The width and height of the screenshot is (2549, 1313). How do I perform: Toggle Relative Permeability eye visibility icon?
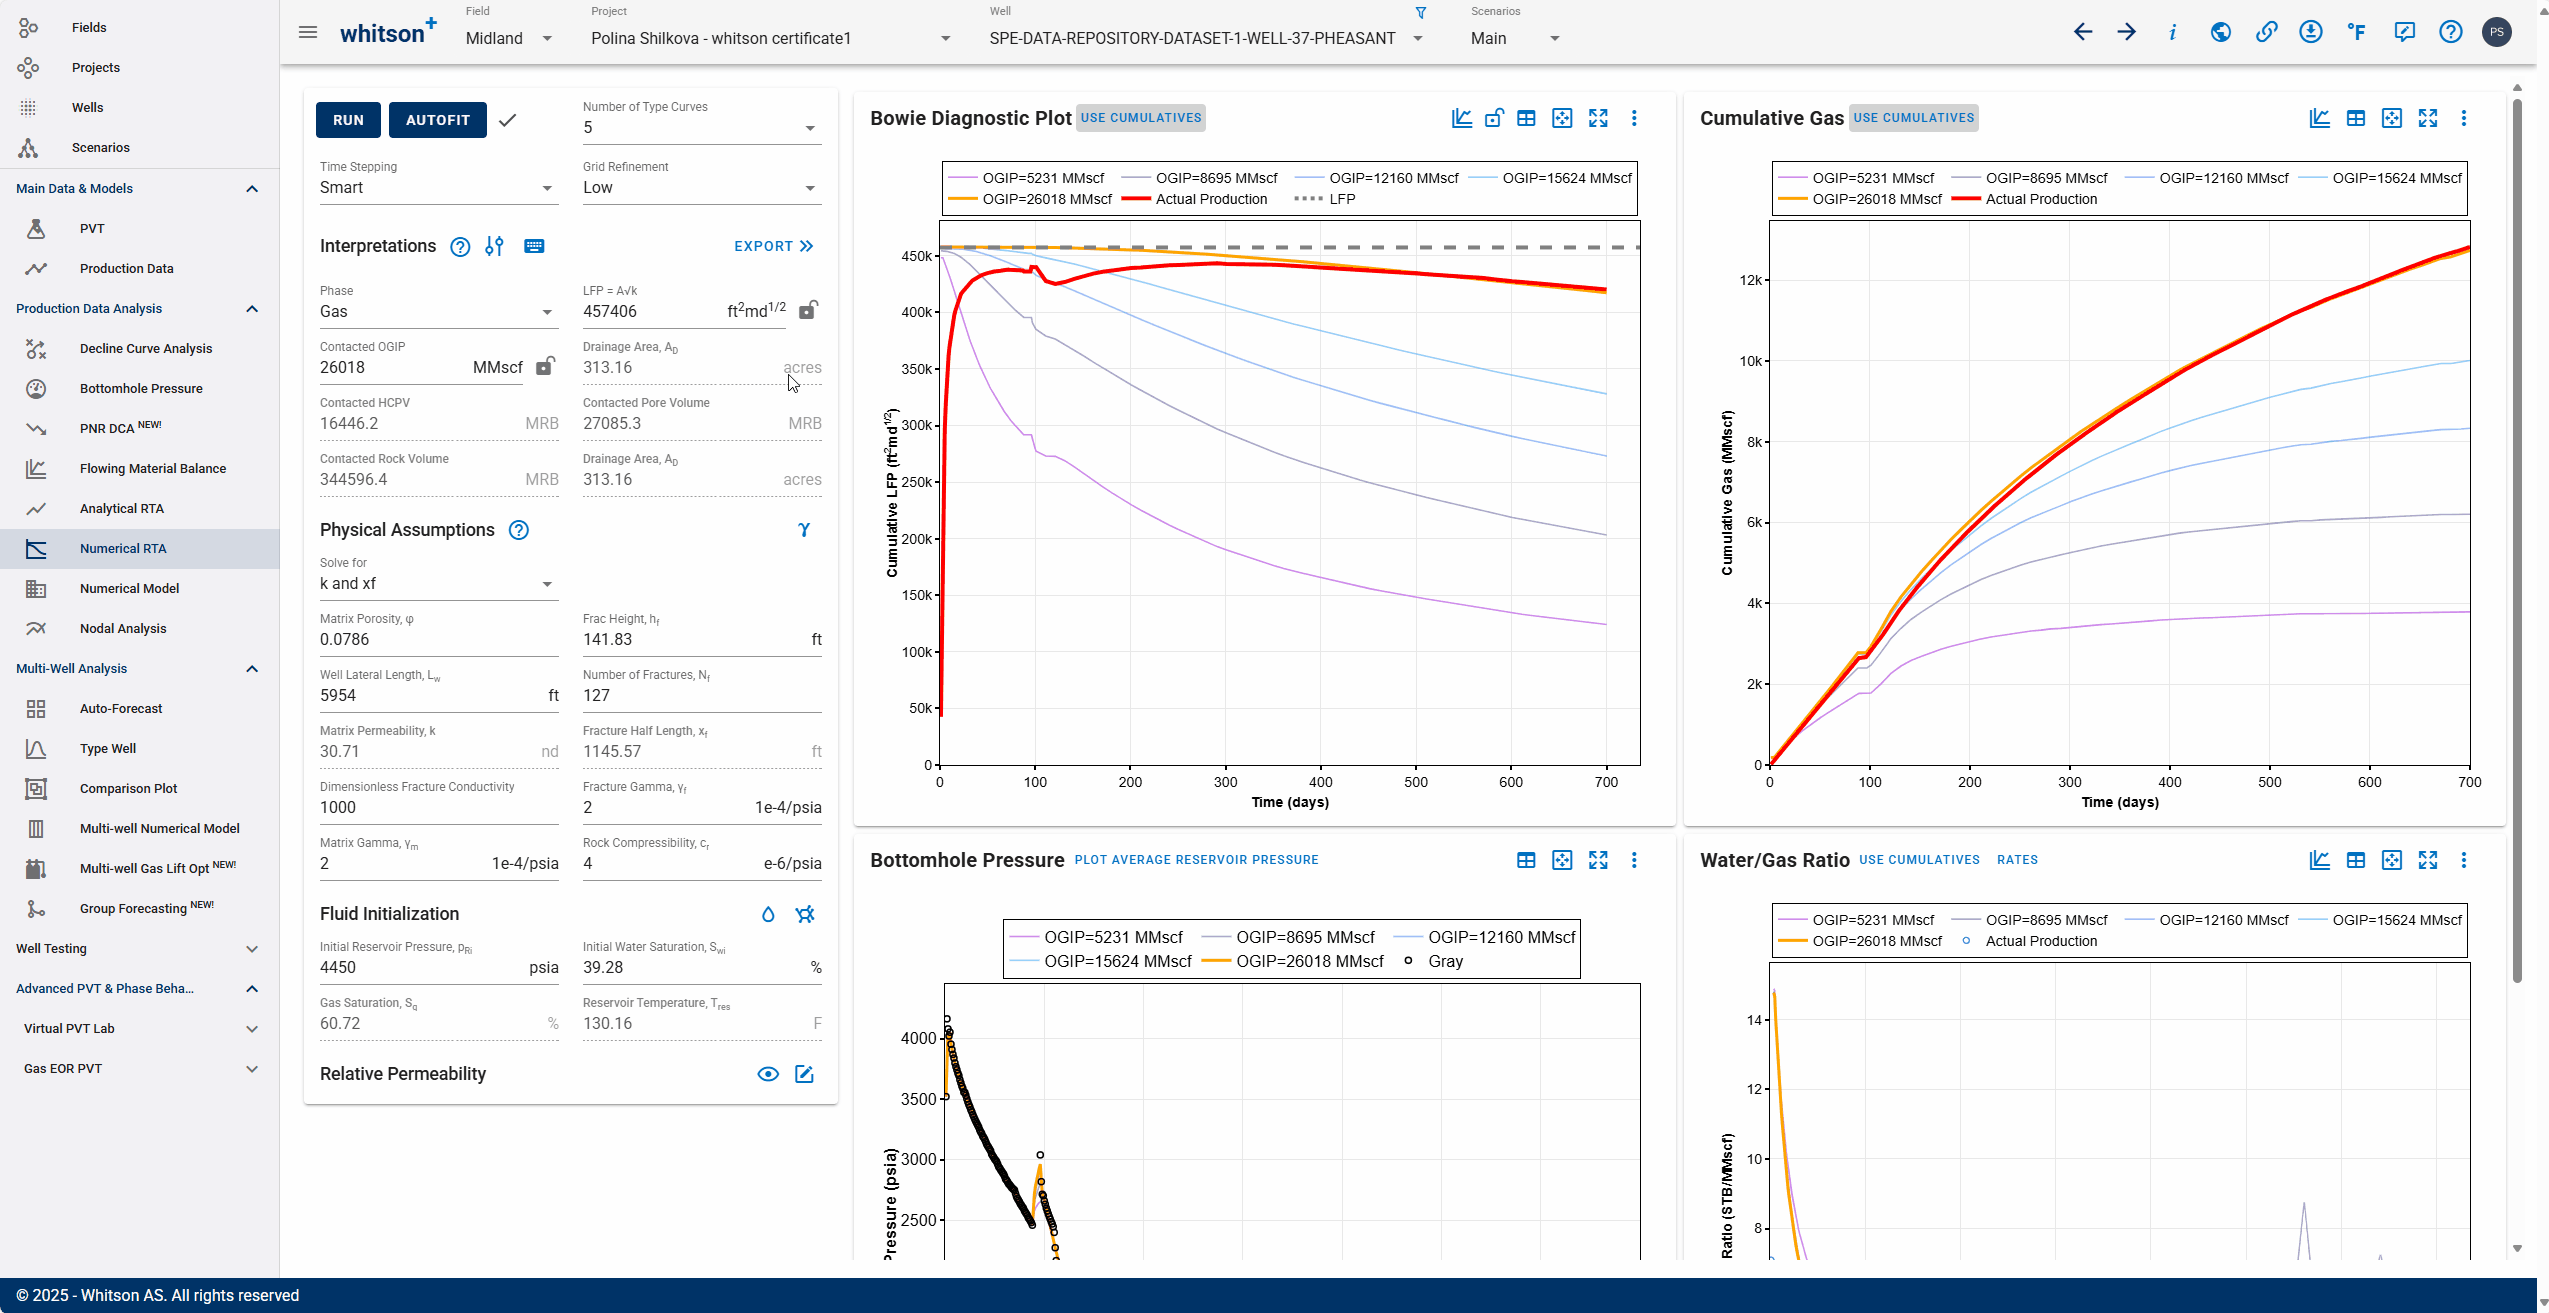pyautogui.click(x=768, y=1074)
